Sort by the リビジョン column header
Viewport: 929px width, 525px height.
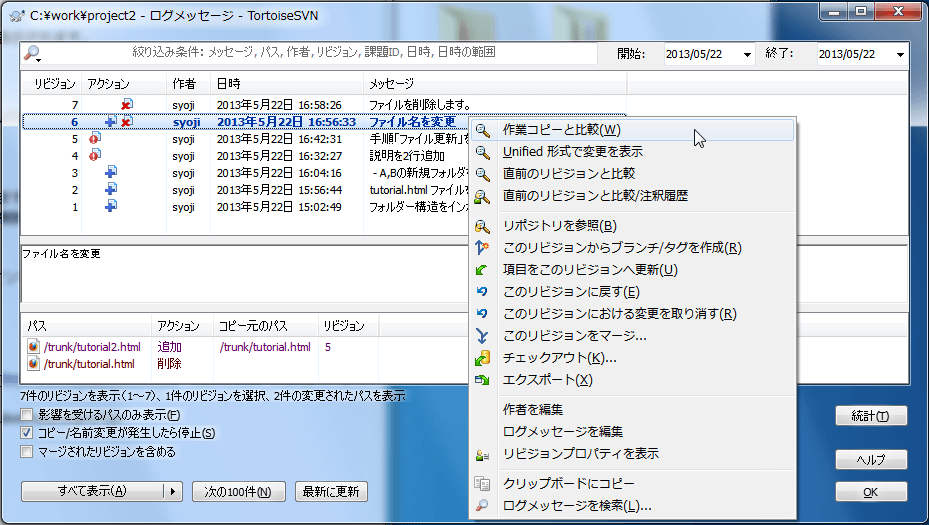pyautogui.click(x=52, y=84)
